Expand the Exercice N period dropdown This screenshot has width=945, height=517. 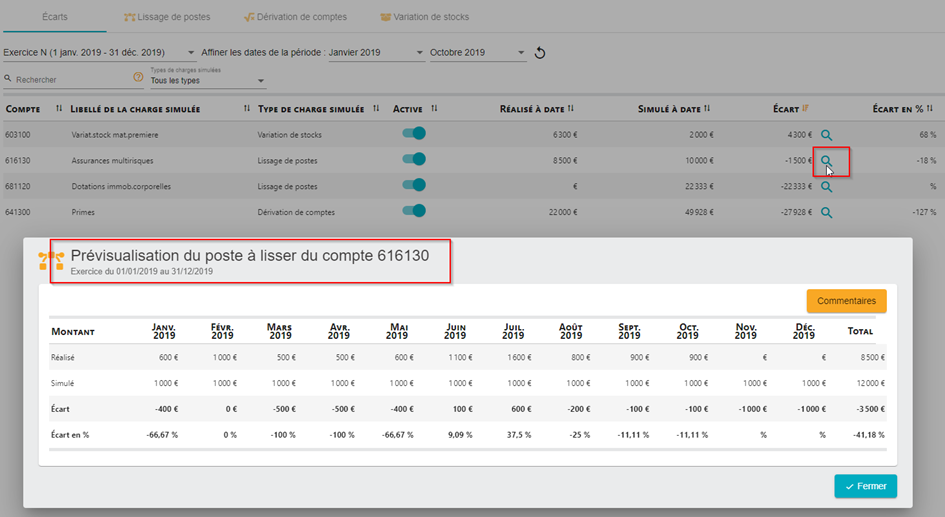[191, 53]
